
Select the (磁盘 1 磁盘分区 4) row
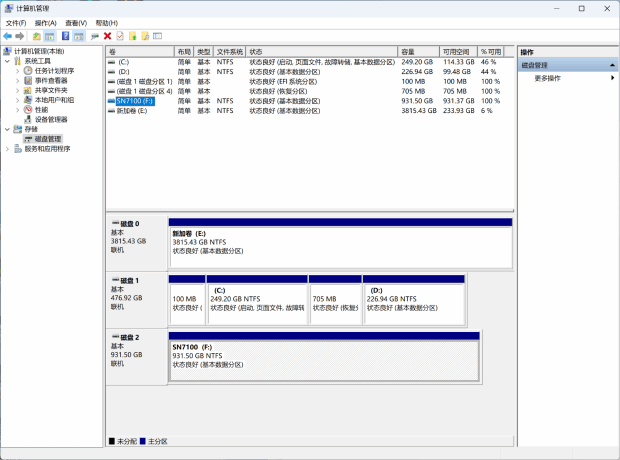(310, 91)
